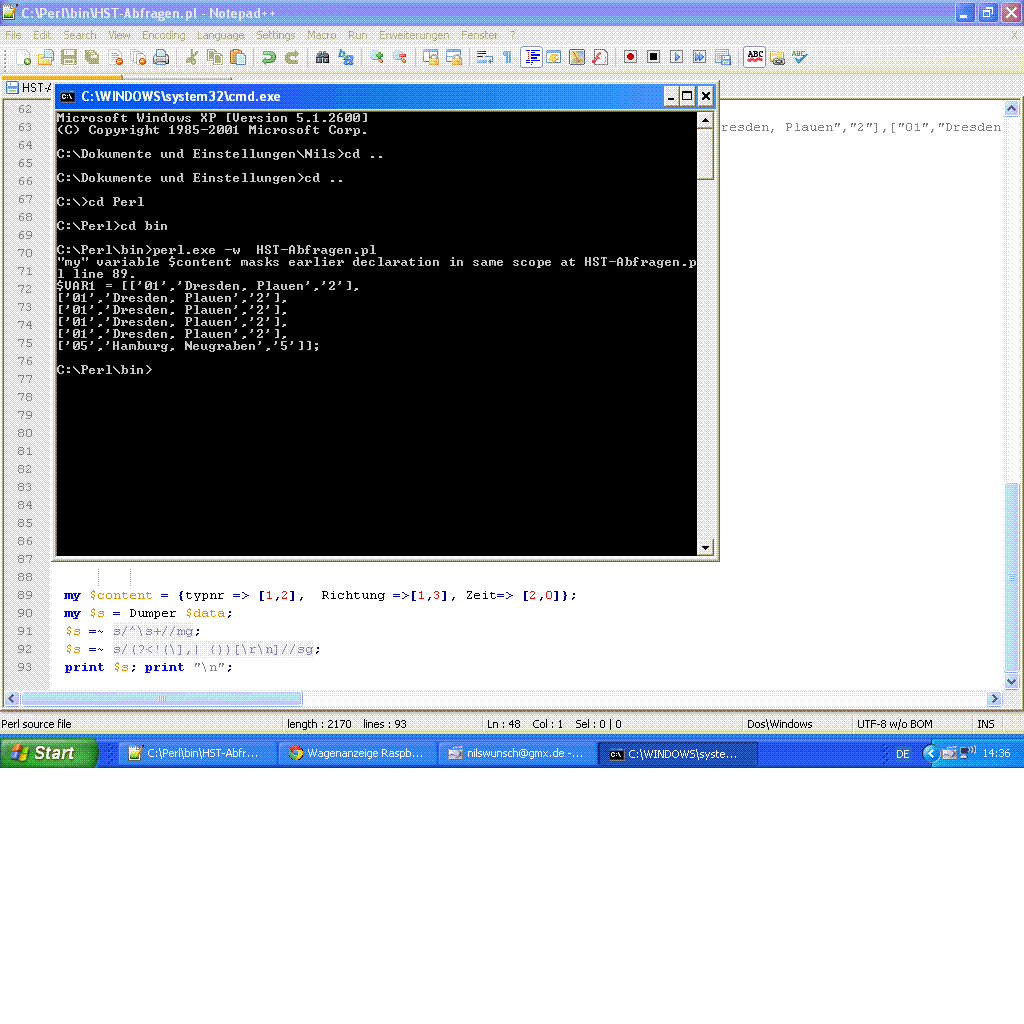Open Find with the binoculars icon

(x=323, y=57)
